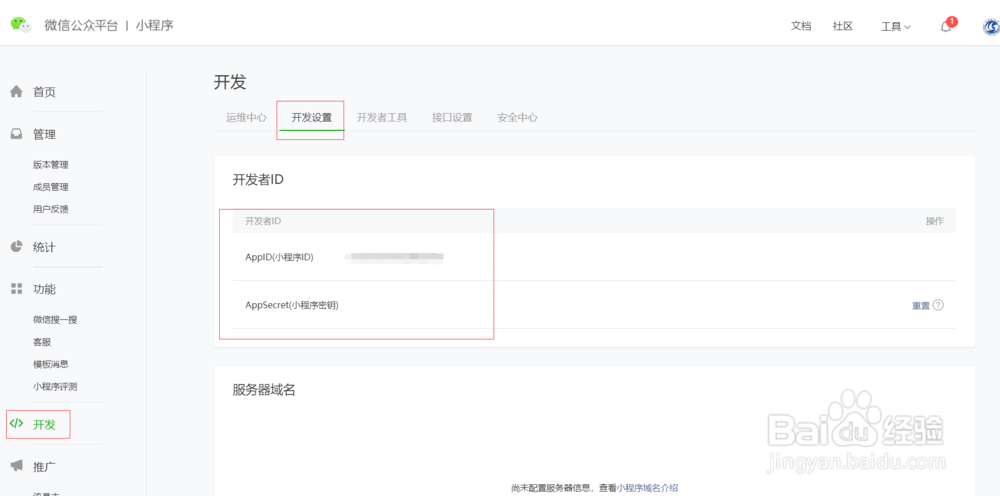1000x496 pixels.
Task: Expand the 工具 dropdown
Action: pos(896,27)
